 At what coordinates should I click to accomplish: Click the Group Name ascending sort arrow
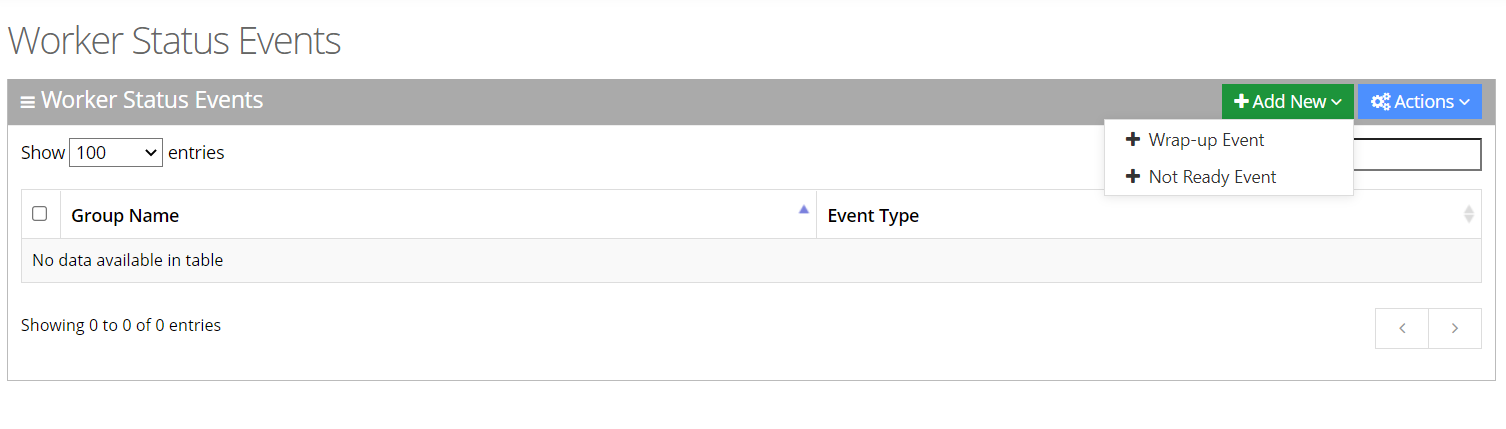click(803, 210)
